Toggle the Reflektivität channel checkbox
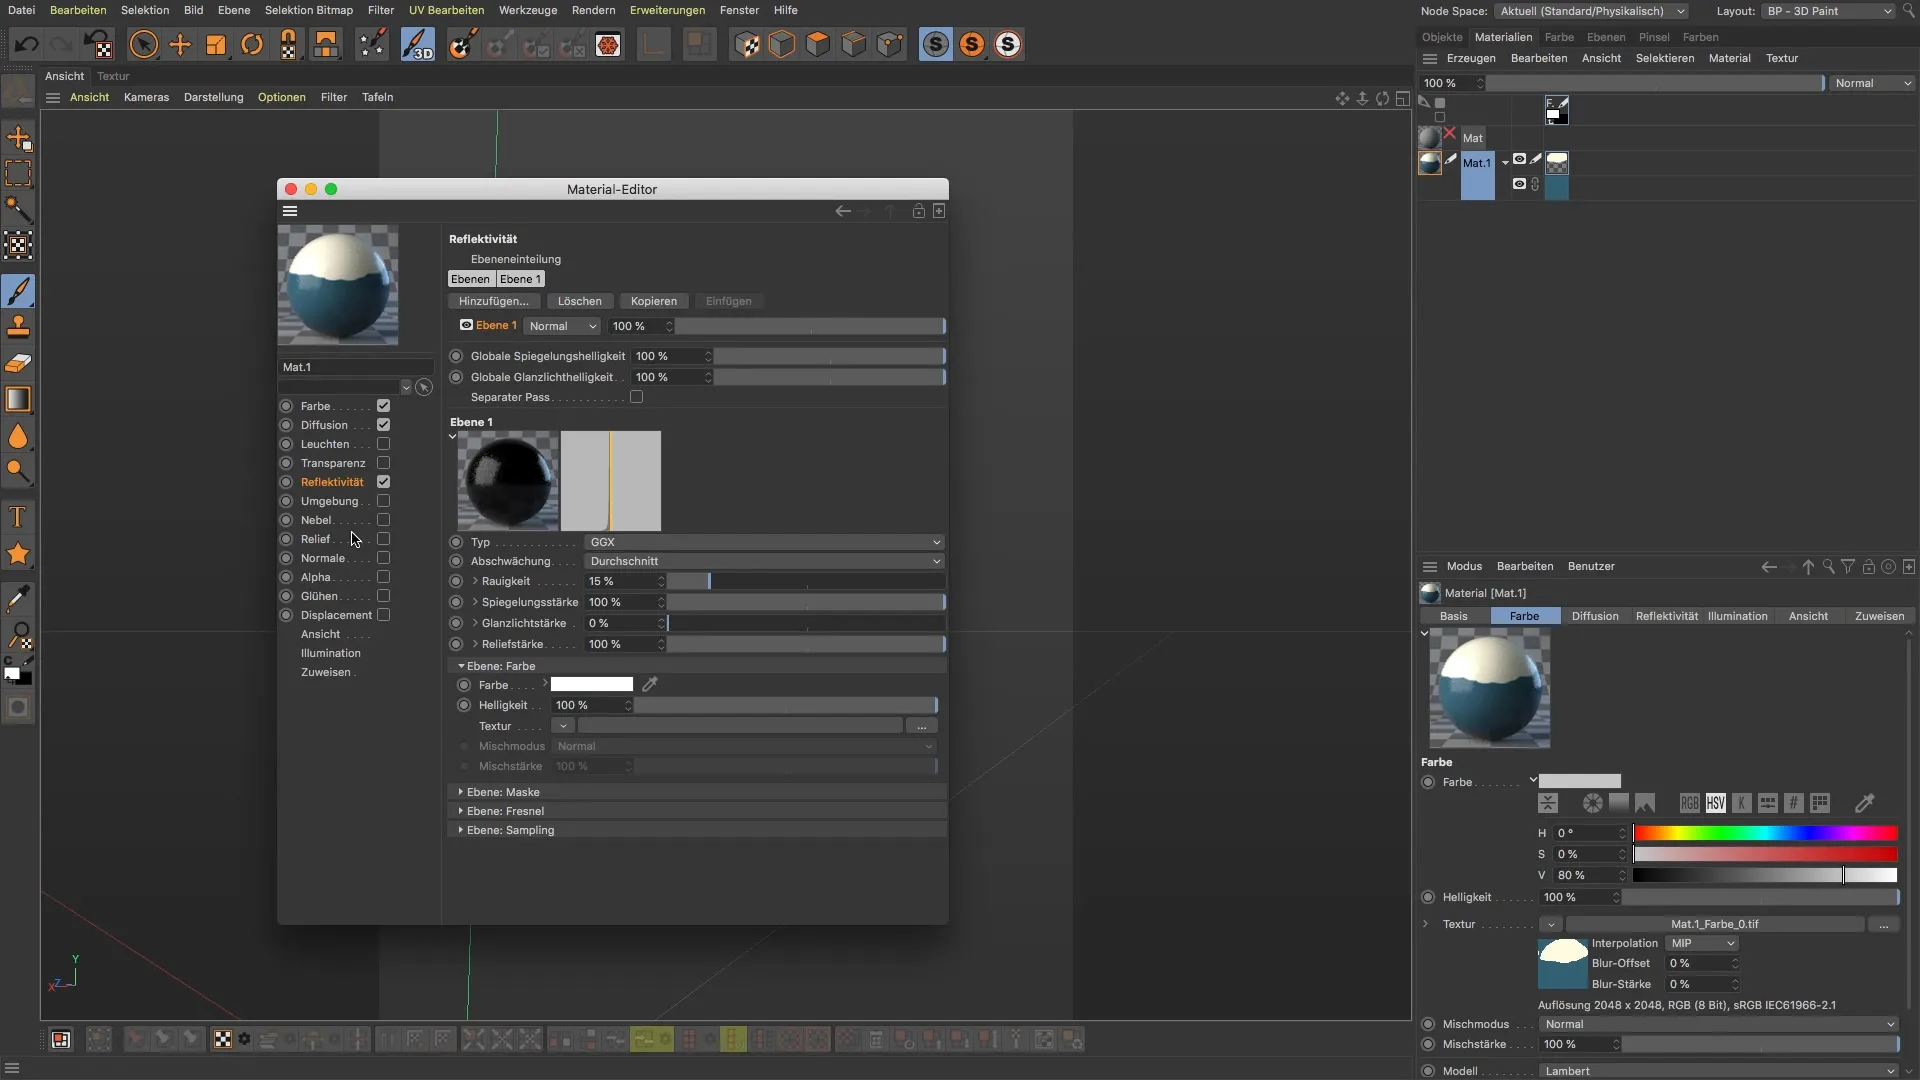The height and width of the screenshot is (1080, 1920). tap(383, 482)
